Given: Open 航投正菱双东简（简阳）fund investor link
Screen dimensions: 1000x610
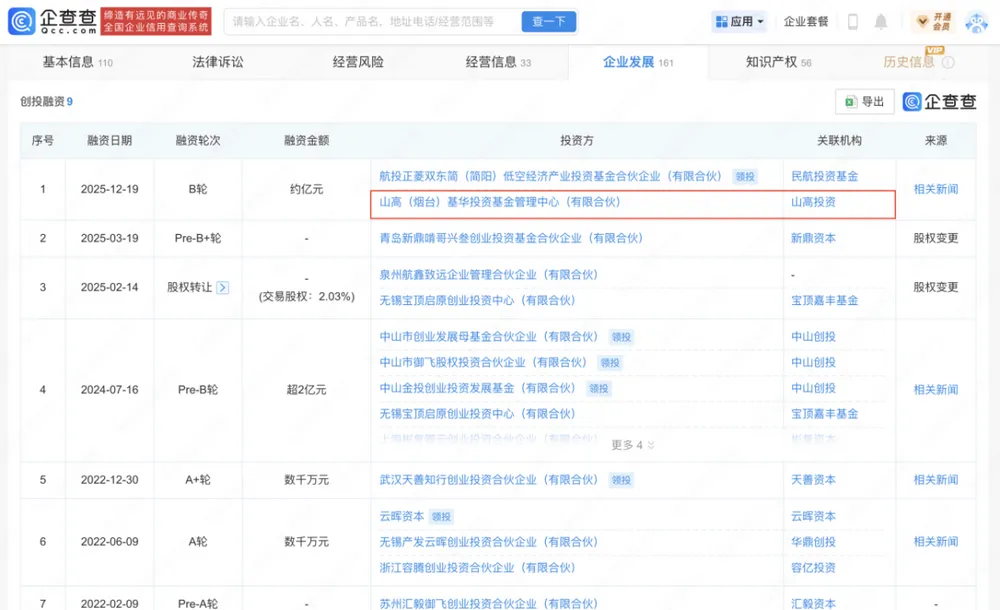Looking at the screenshot, I should [x=550, y=176].
